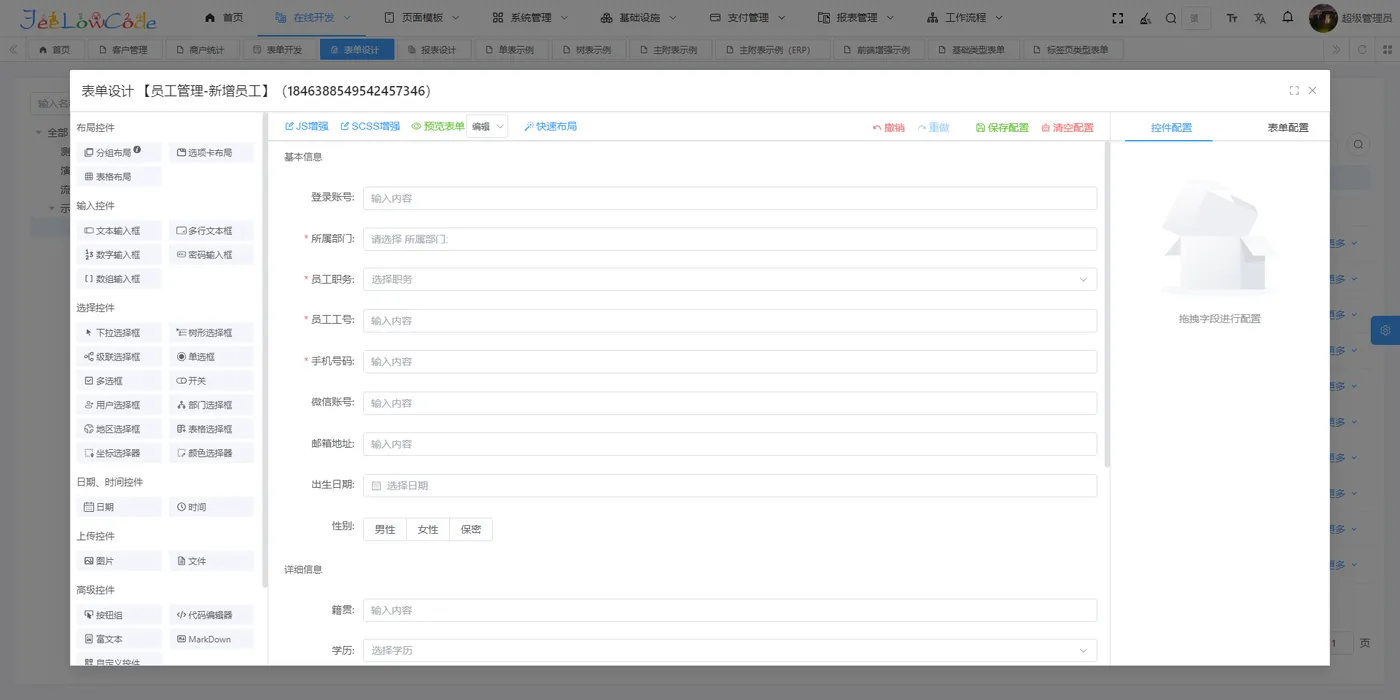Pick the 时间 time control
The image size is (1400, 700).
(210, 507)
